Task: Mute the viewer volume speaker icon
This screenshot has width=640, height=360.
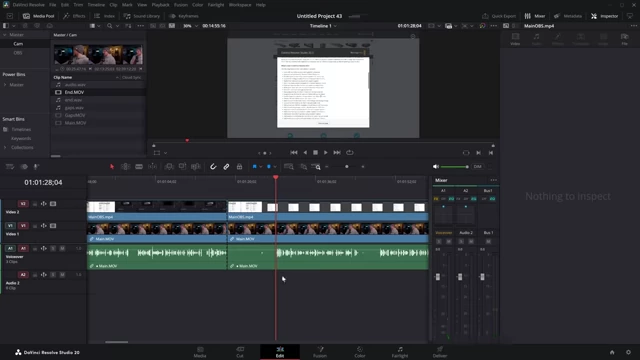Action: pos(436,167)
